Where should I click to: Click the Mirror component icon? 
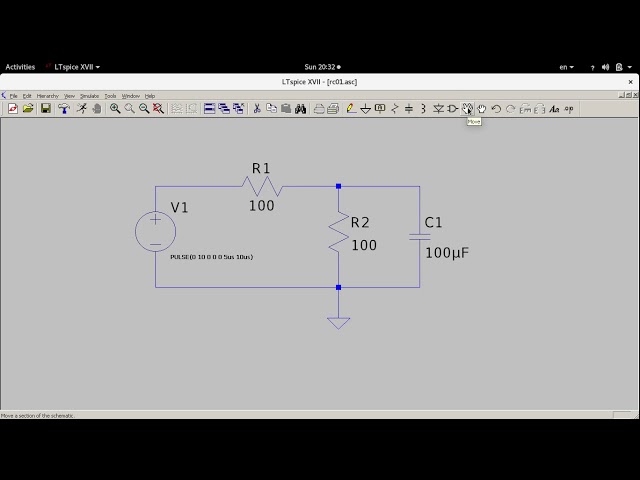click(540, 109)
